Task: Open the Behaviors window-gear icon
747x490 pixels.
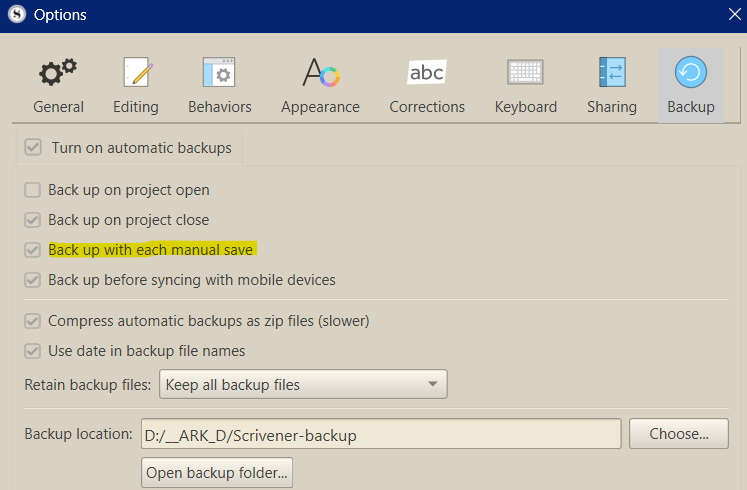Action: 219,74
